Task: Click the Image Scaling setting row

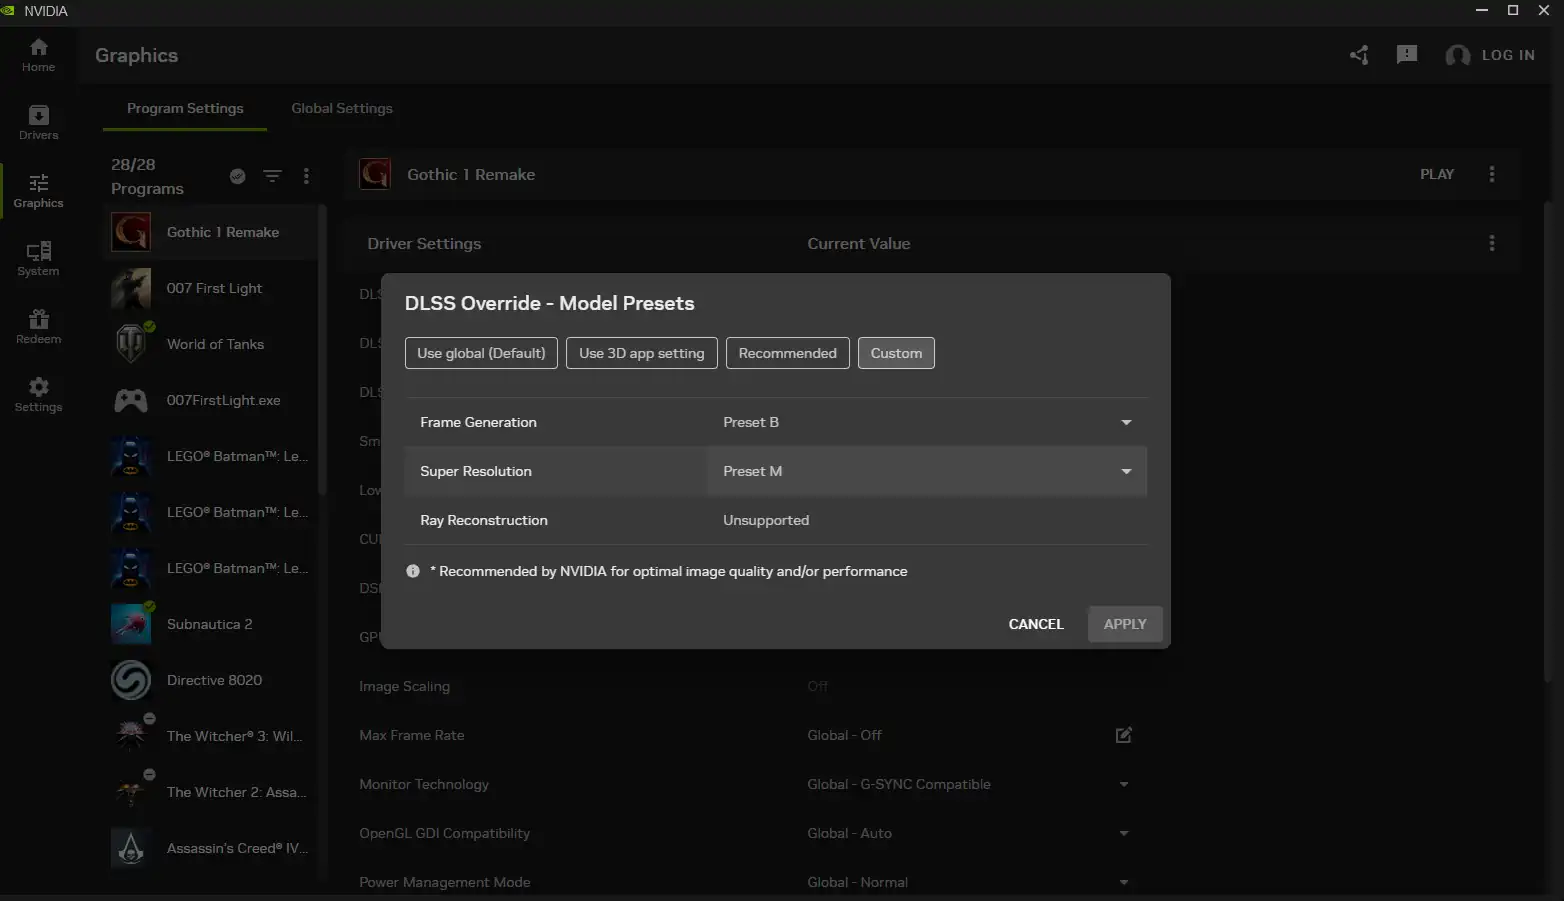Action: [x=750, y=686]
